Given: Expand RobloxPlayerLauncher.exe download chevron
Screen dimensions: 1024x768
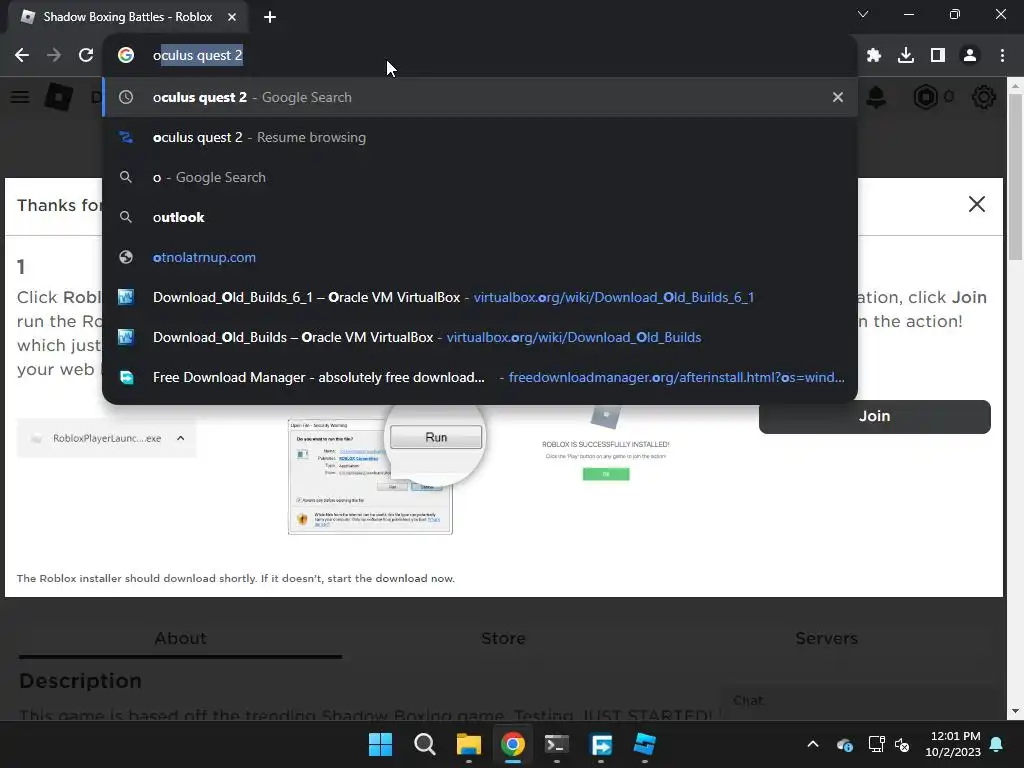Looking at the screenshot, I should tap(181, 438).
